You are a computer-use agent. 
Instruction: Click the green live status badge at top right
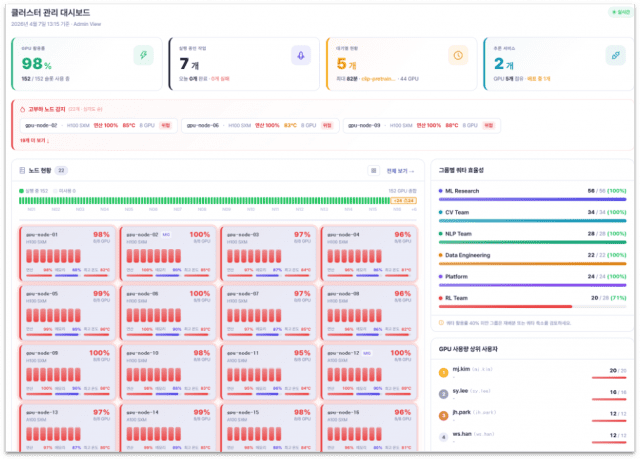621,12
